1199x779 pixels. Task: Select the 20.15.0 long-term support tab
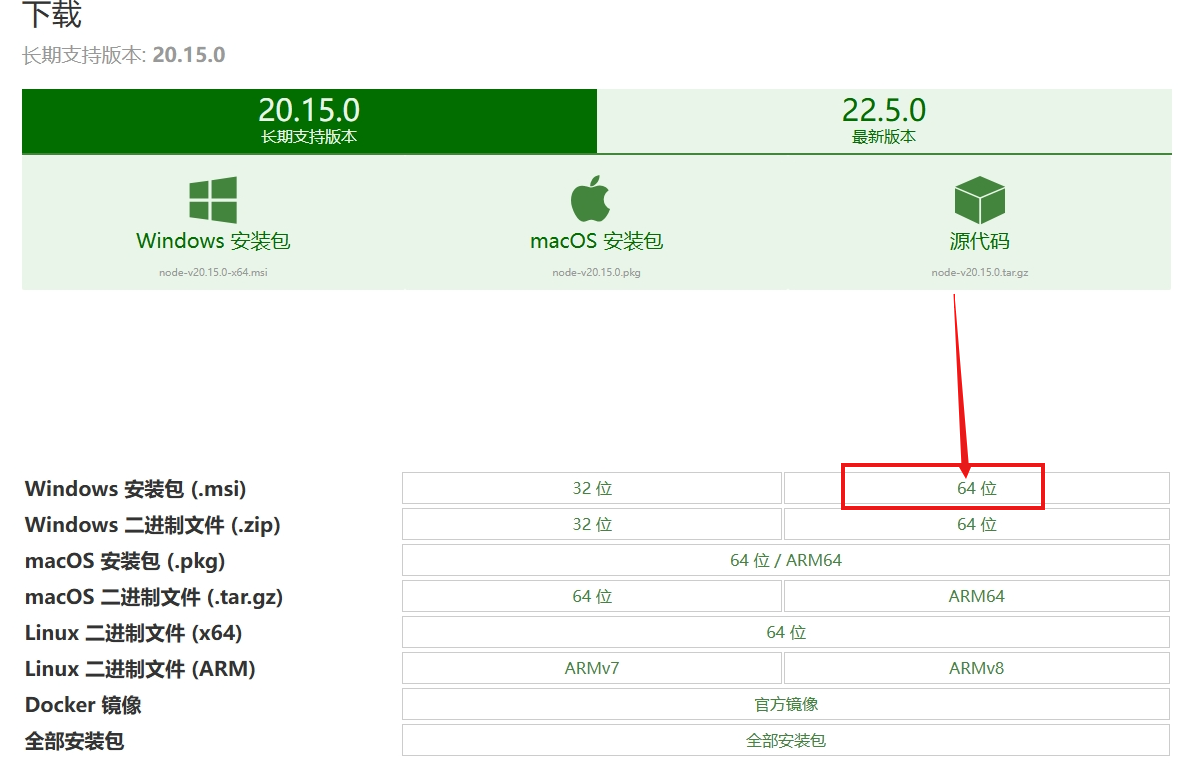coord(309,120)
